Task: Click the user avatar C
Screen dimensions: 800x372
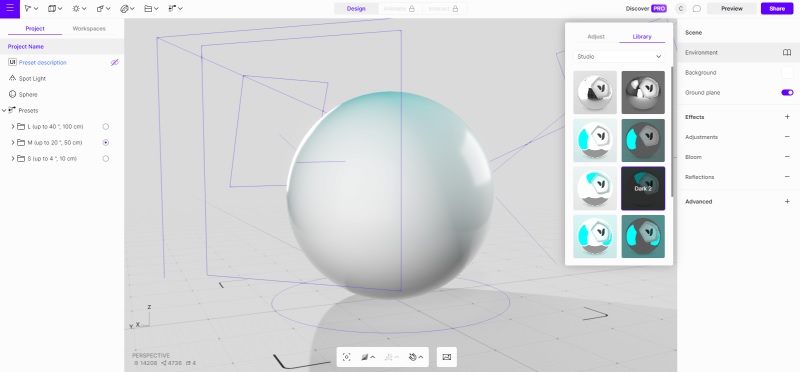Action: [681, 9]
